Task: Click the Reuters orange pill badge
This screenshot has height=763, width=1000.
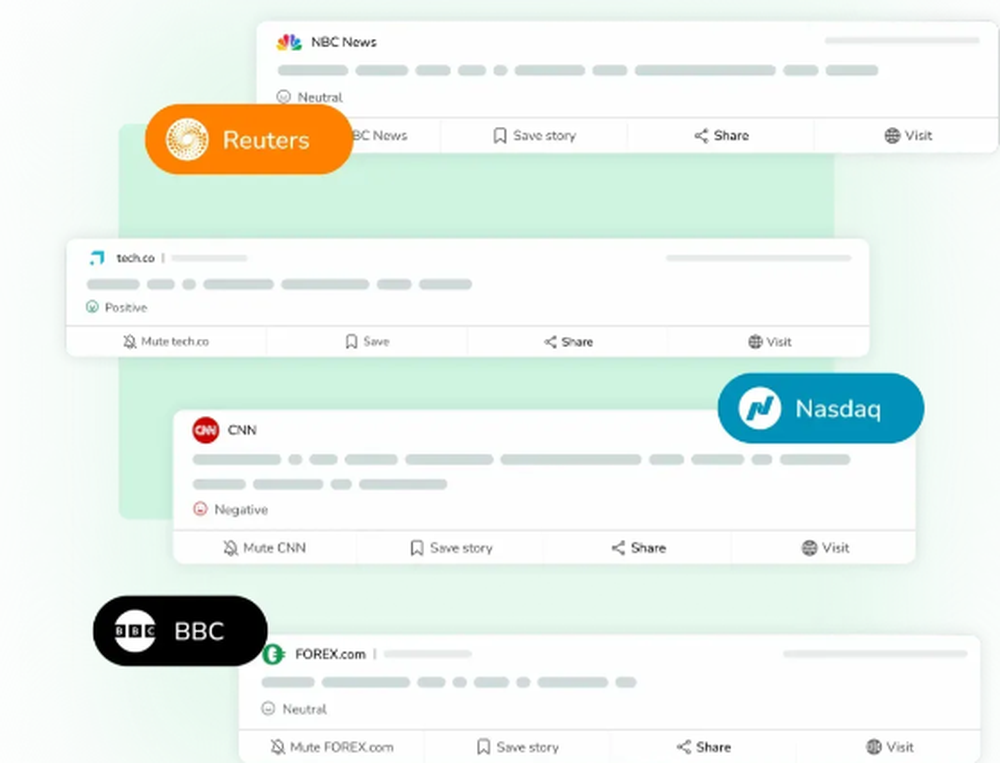Action: pos(248,139)
